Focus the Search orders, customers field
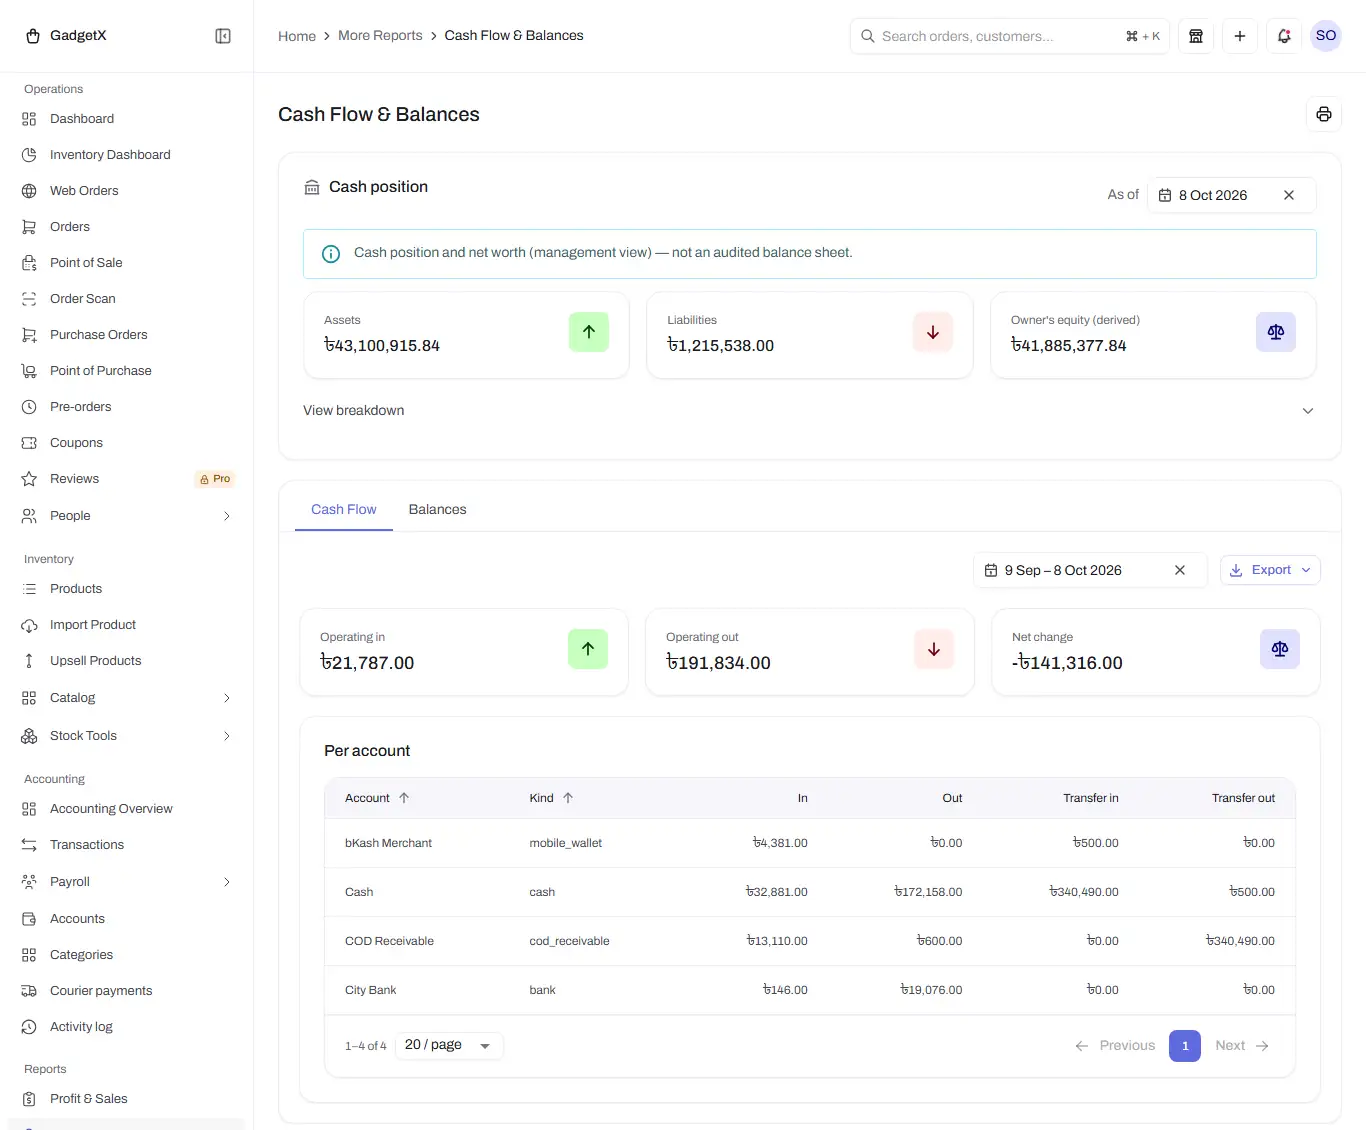Viewport: 1366px width, 1130px height. tap(1010, 36)
